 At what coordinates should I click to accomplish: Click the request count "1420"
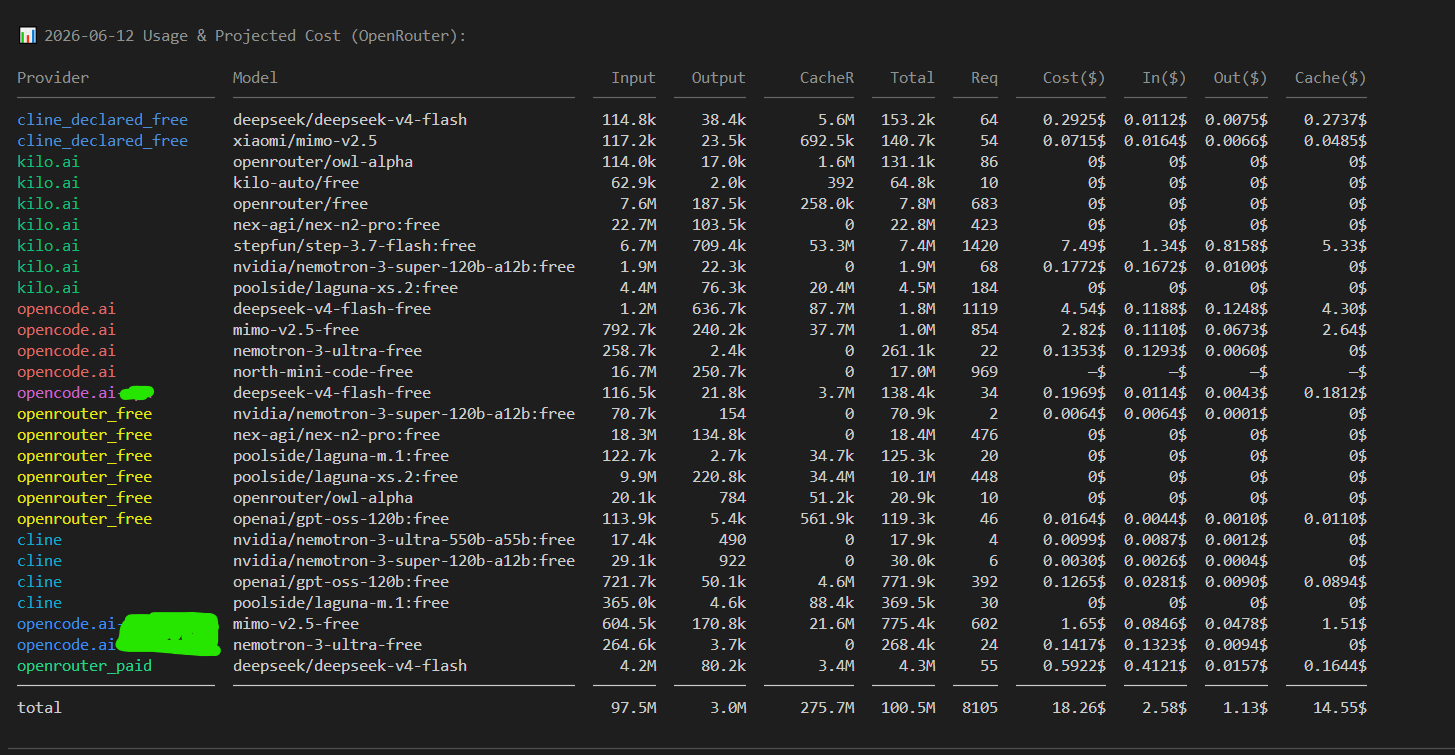(x=980, y=246)
